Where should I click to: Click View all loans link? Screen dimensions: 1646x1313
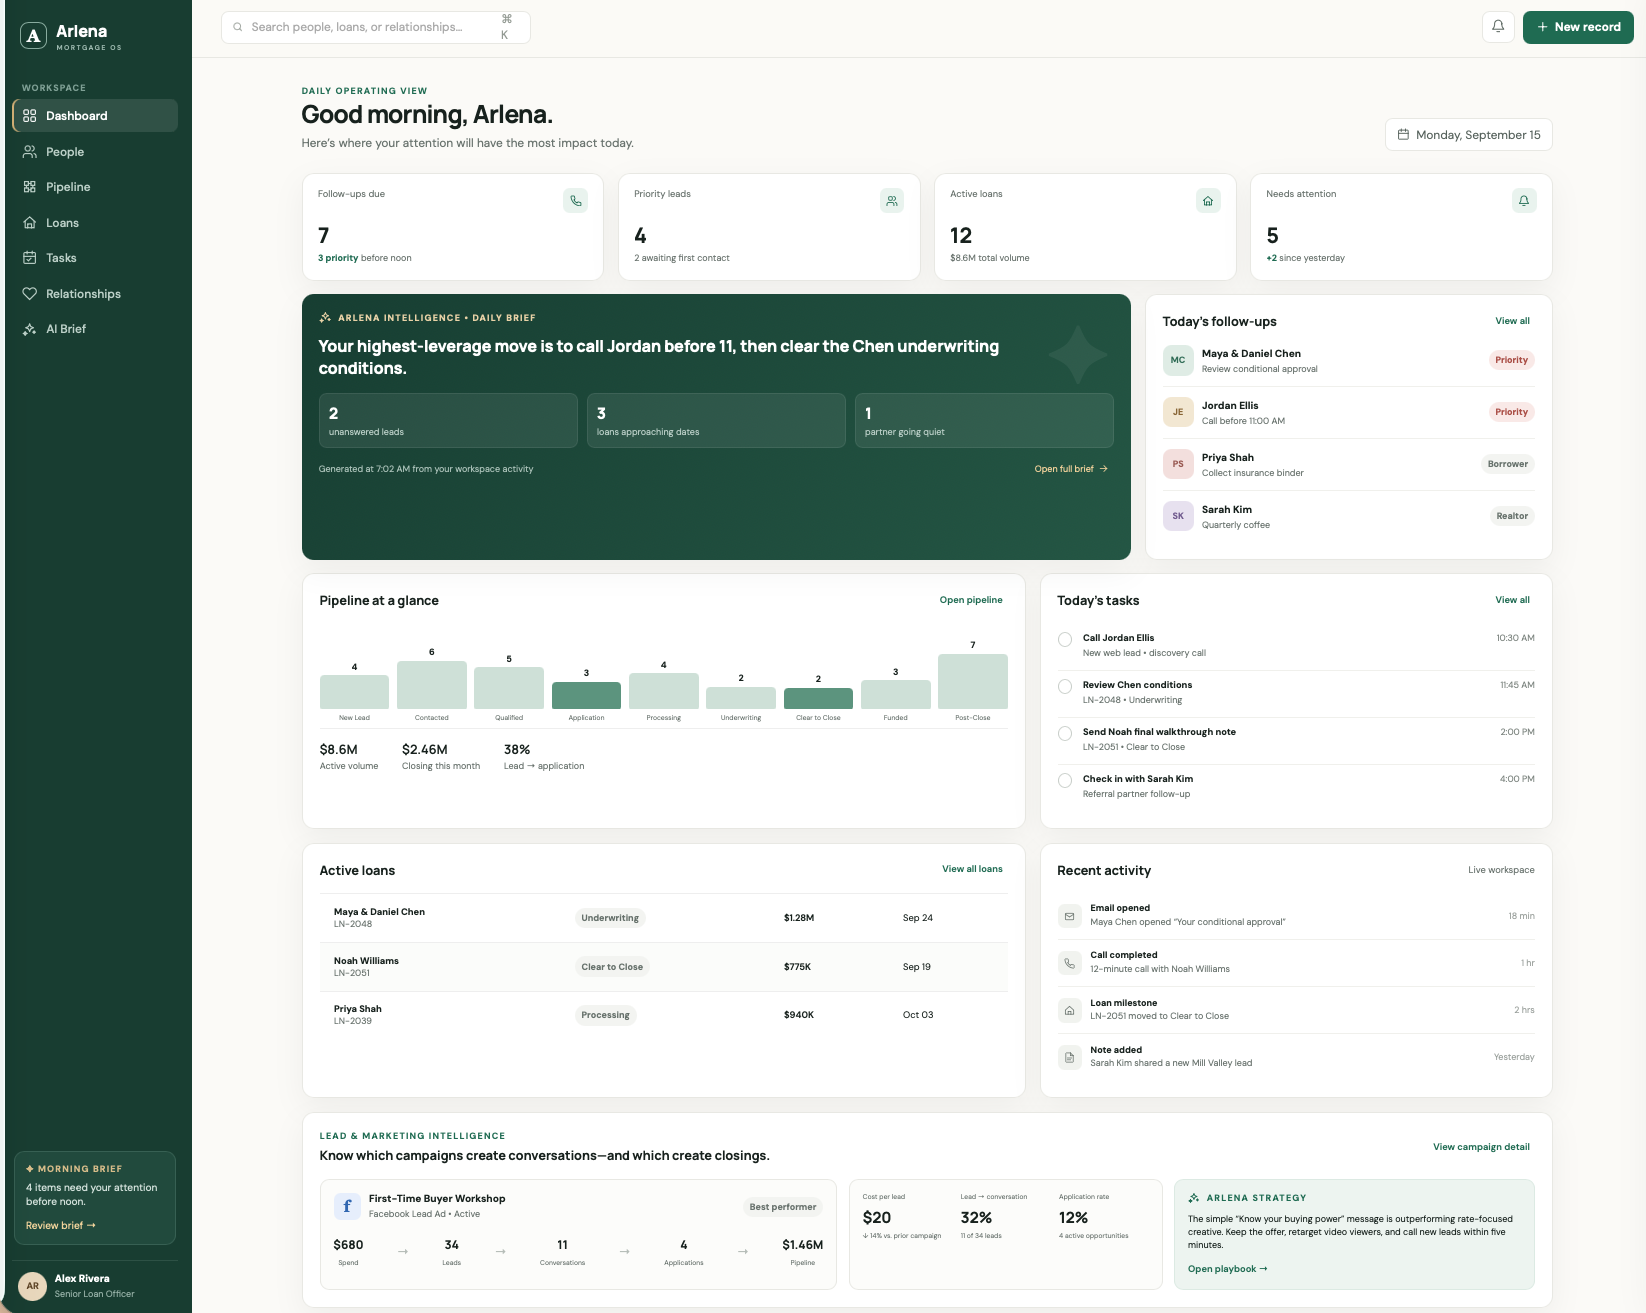coord(972,869)
